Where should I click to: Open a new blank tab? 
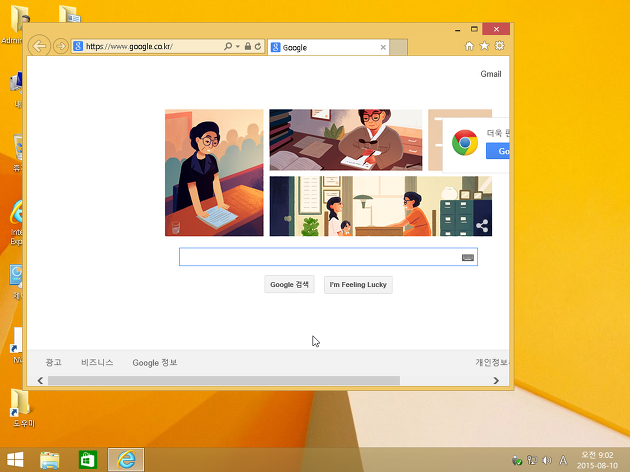(x=398, y=47)
